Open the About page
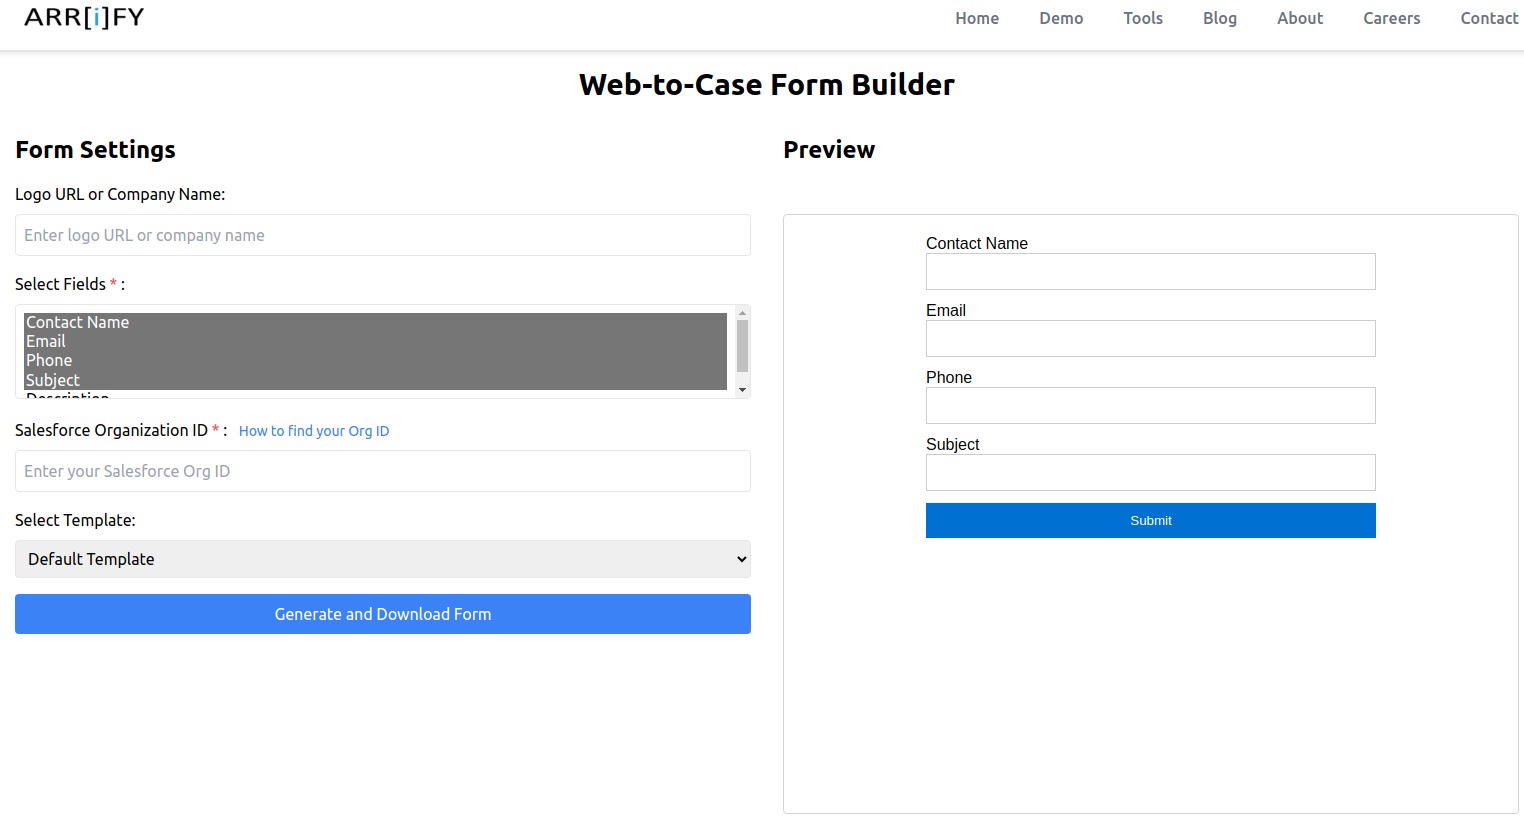 pyautogui.click(x=1299, y=18)
